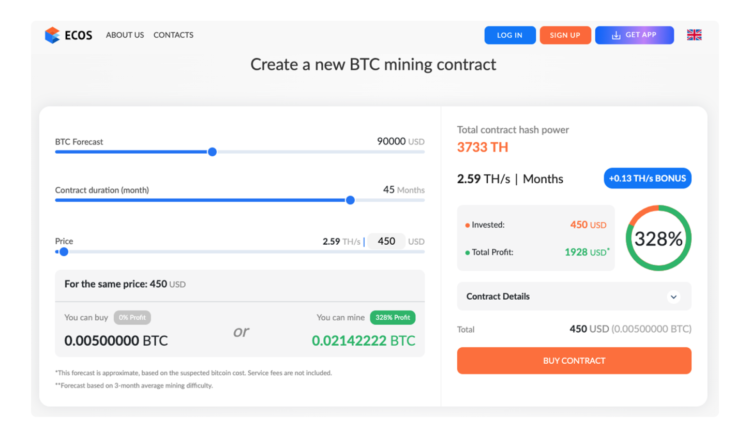Open the Contacts menu item
This screenshot has height=430, width=750.
click(x=174, y=35)
